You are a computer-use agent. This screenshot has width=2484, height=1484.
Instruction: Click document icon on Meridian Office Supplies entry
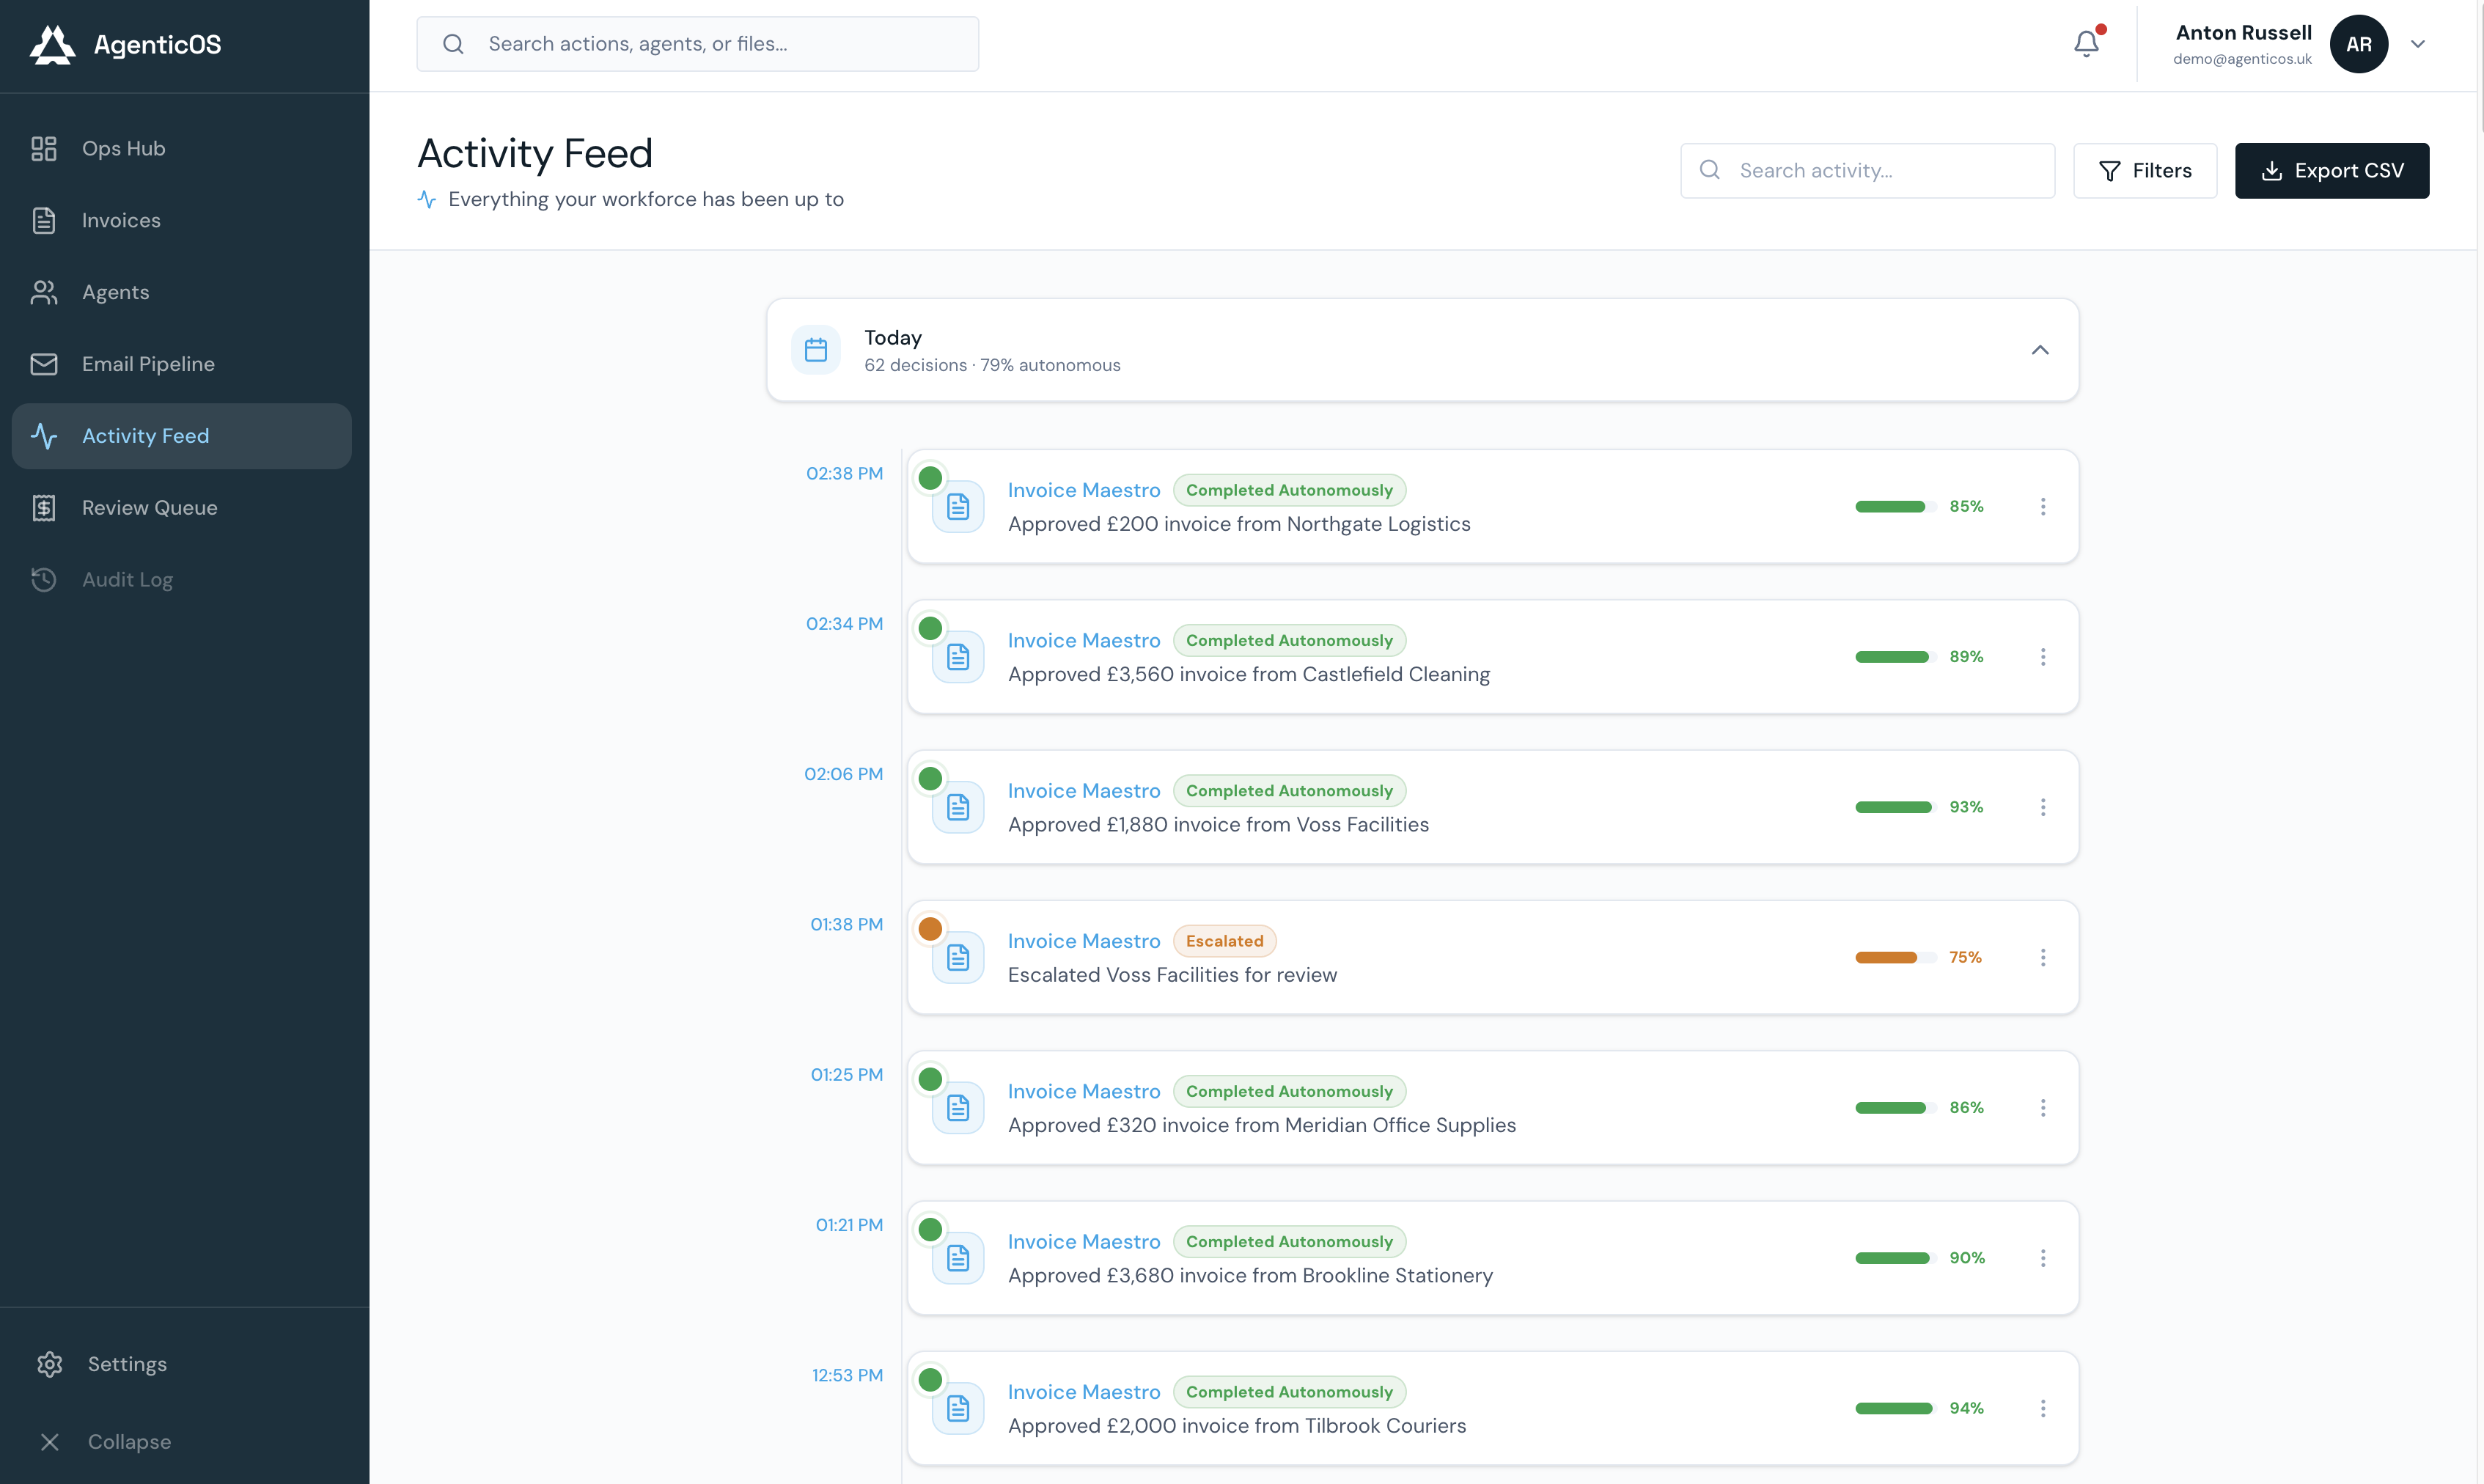click(958, 1108)
